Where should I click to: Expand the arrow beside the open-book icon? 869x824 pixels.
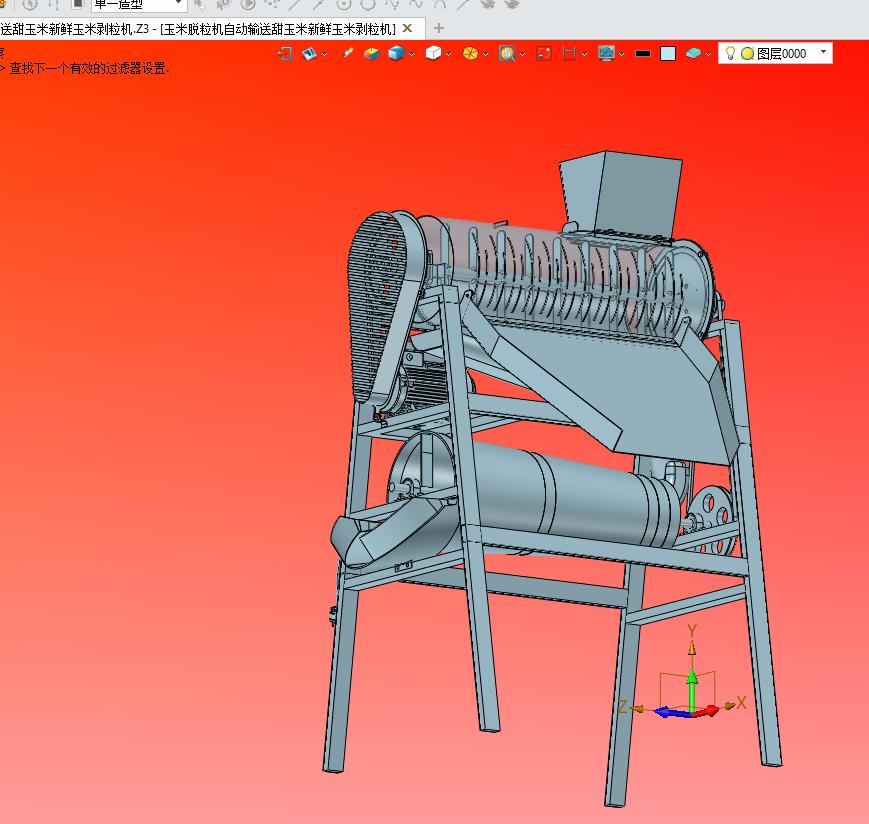coord(324,54)
